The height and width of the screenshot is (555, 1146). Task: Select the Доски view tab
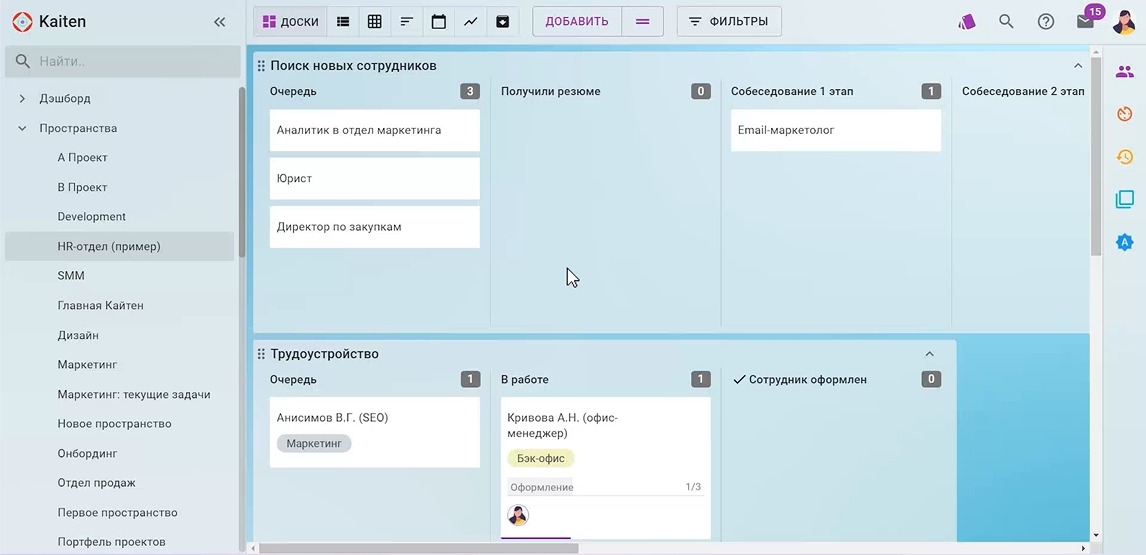coord(290,21)
